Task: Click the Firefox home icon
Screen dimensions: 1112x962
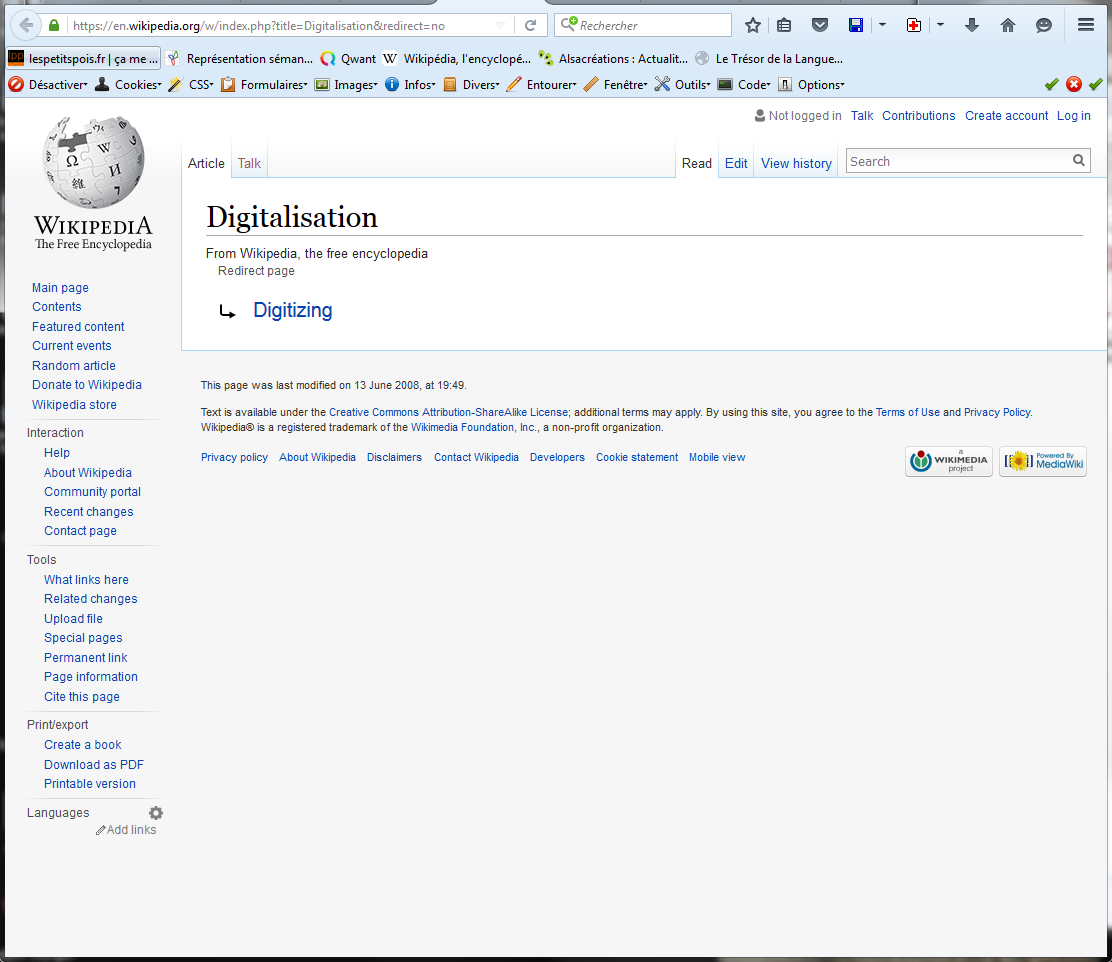Action: coord(1008,25)
